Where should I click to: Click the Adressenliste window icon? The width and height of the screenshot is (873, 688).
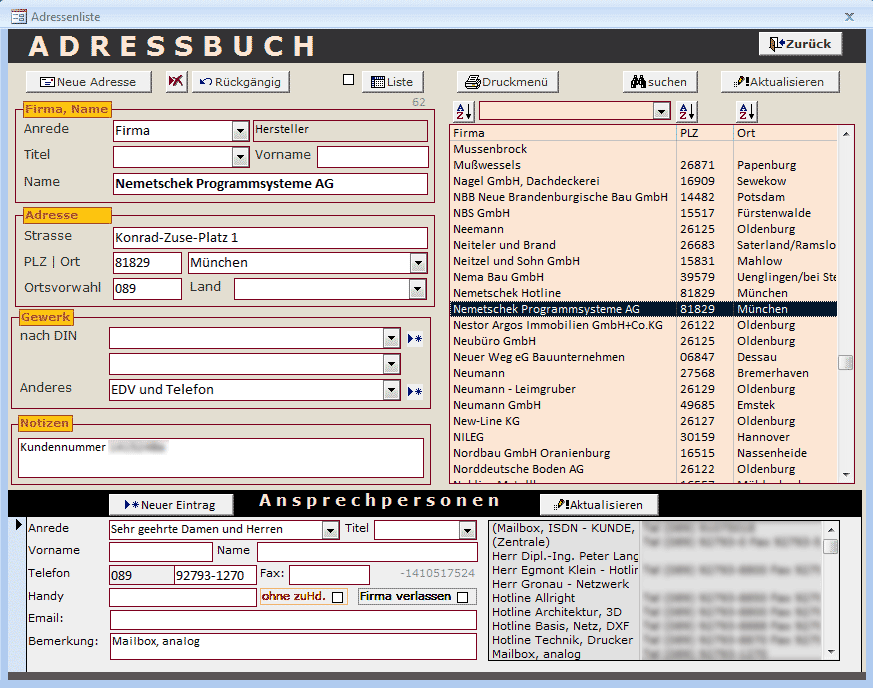tap(18, 17)
